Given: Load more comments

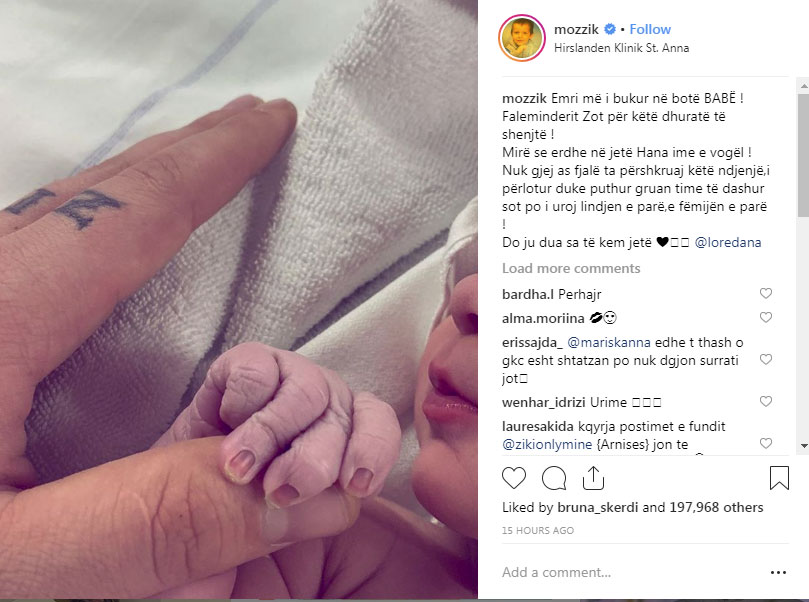Looking at the screenshot, I should click(x=571, y=268).
